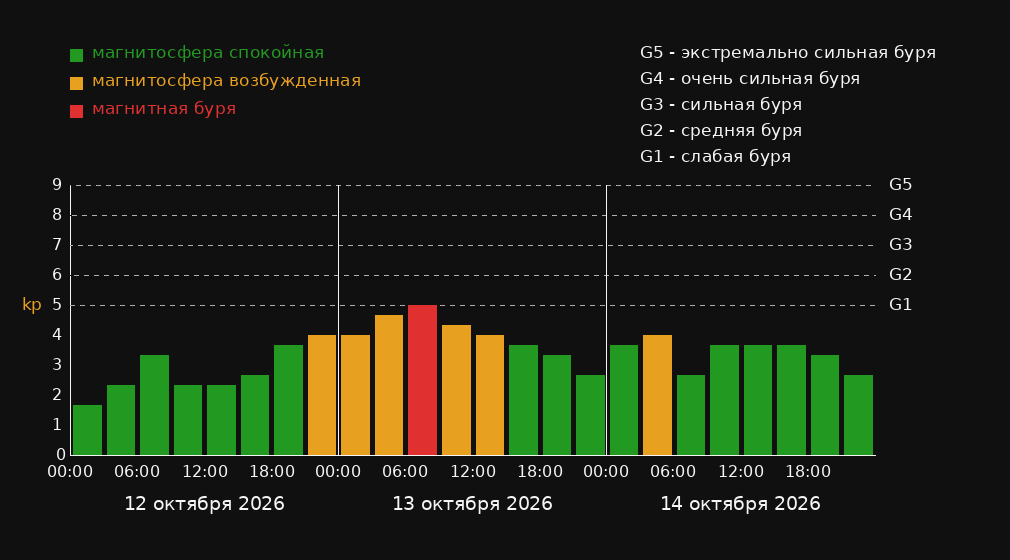Click the last green bar on 14 октября
The image size is (1010, 560).
(x=859, y=415)
